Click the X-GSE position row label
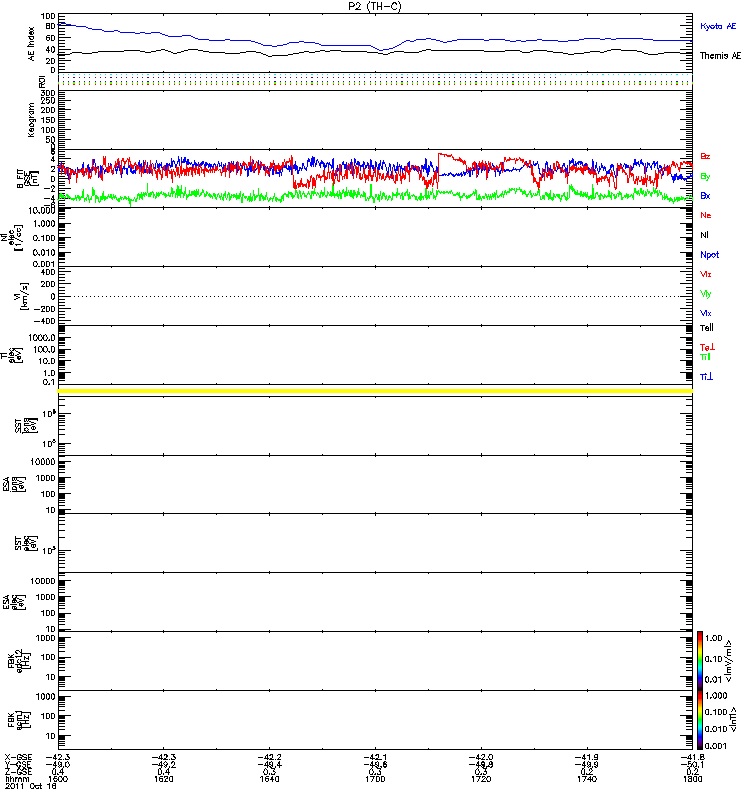750x800 pixels. (x=18, y=758)
